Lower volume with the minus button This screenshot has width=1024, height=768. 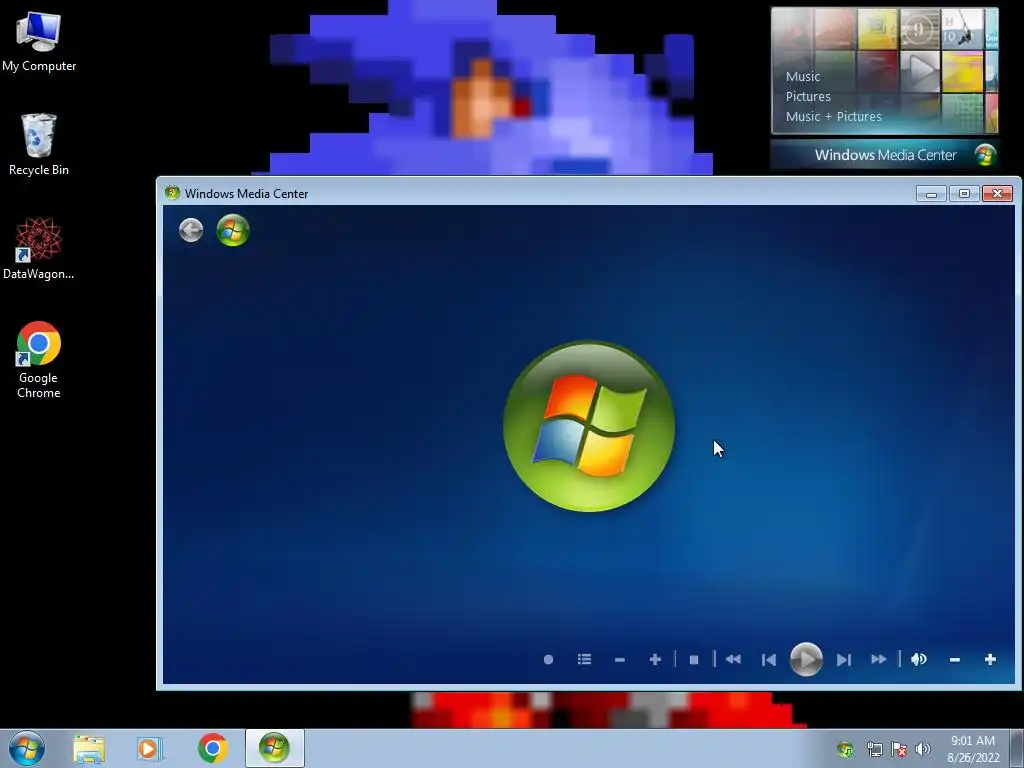pos(954,660)
